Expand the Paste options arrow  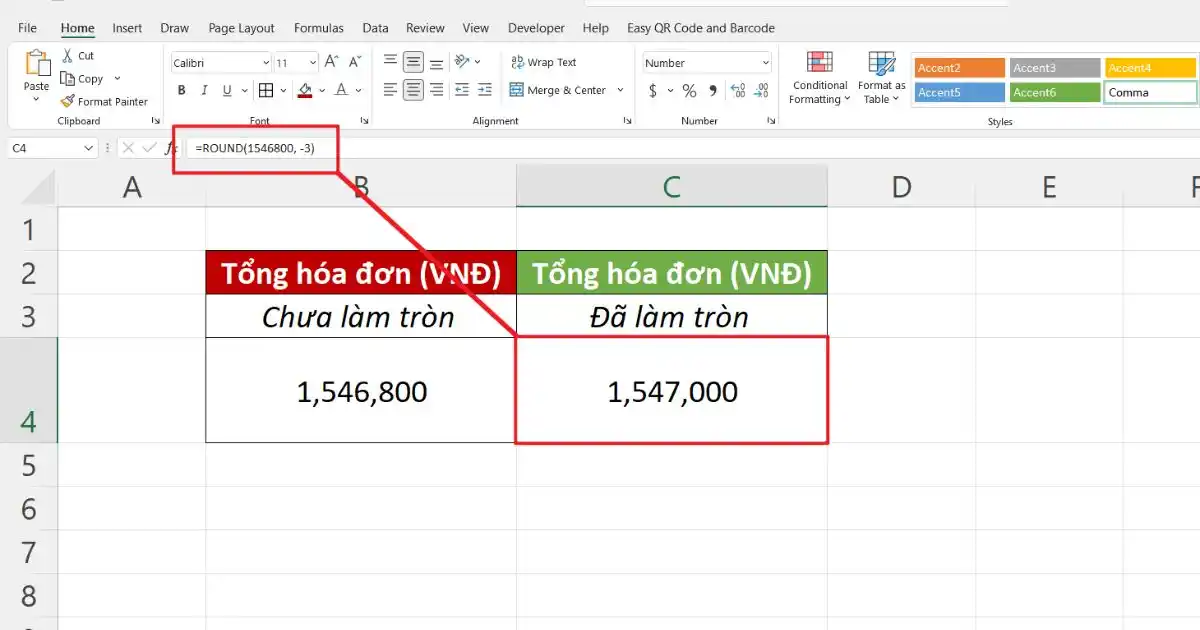[x=37, y=101]
